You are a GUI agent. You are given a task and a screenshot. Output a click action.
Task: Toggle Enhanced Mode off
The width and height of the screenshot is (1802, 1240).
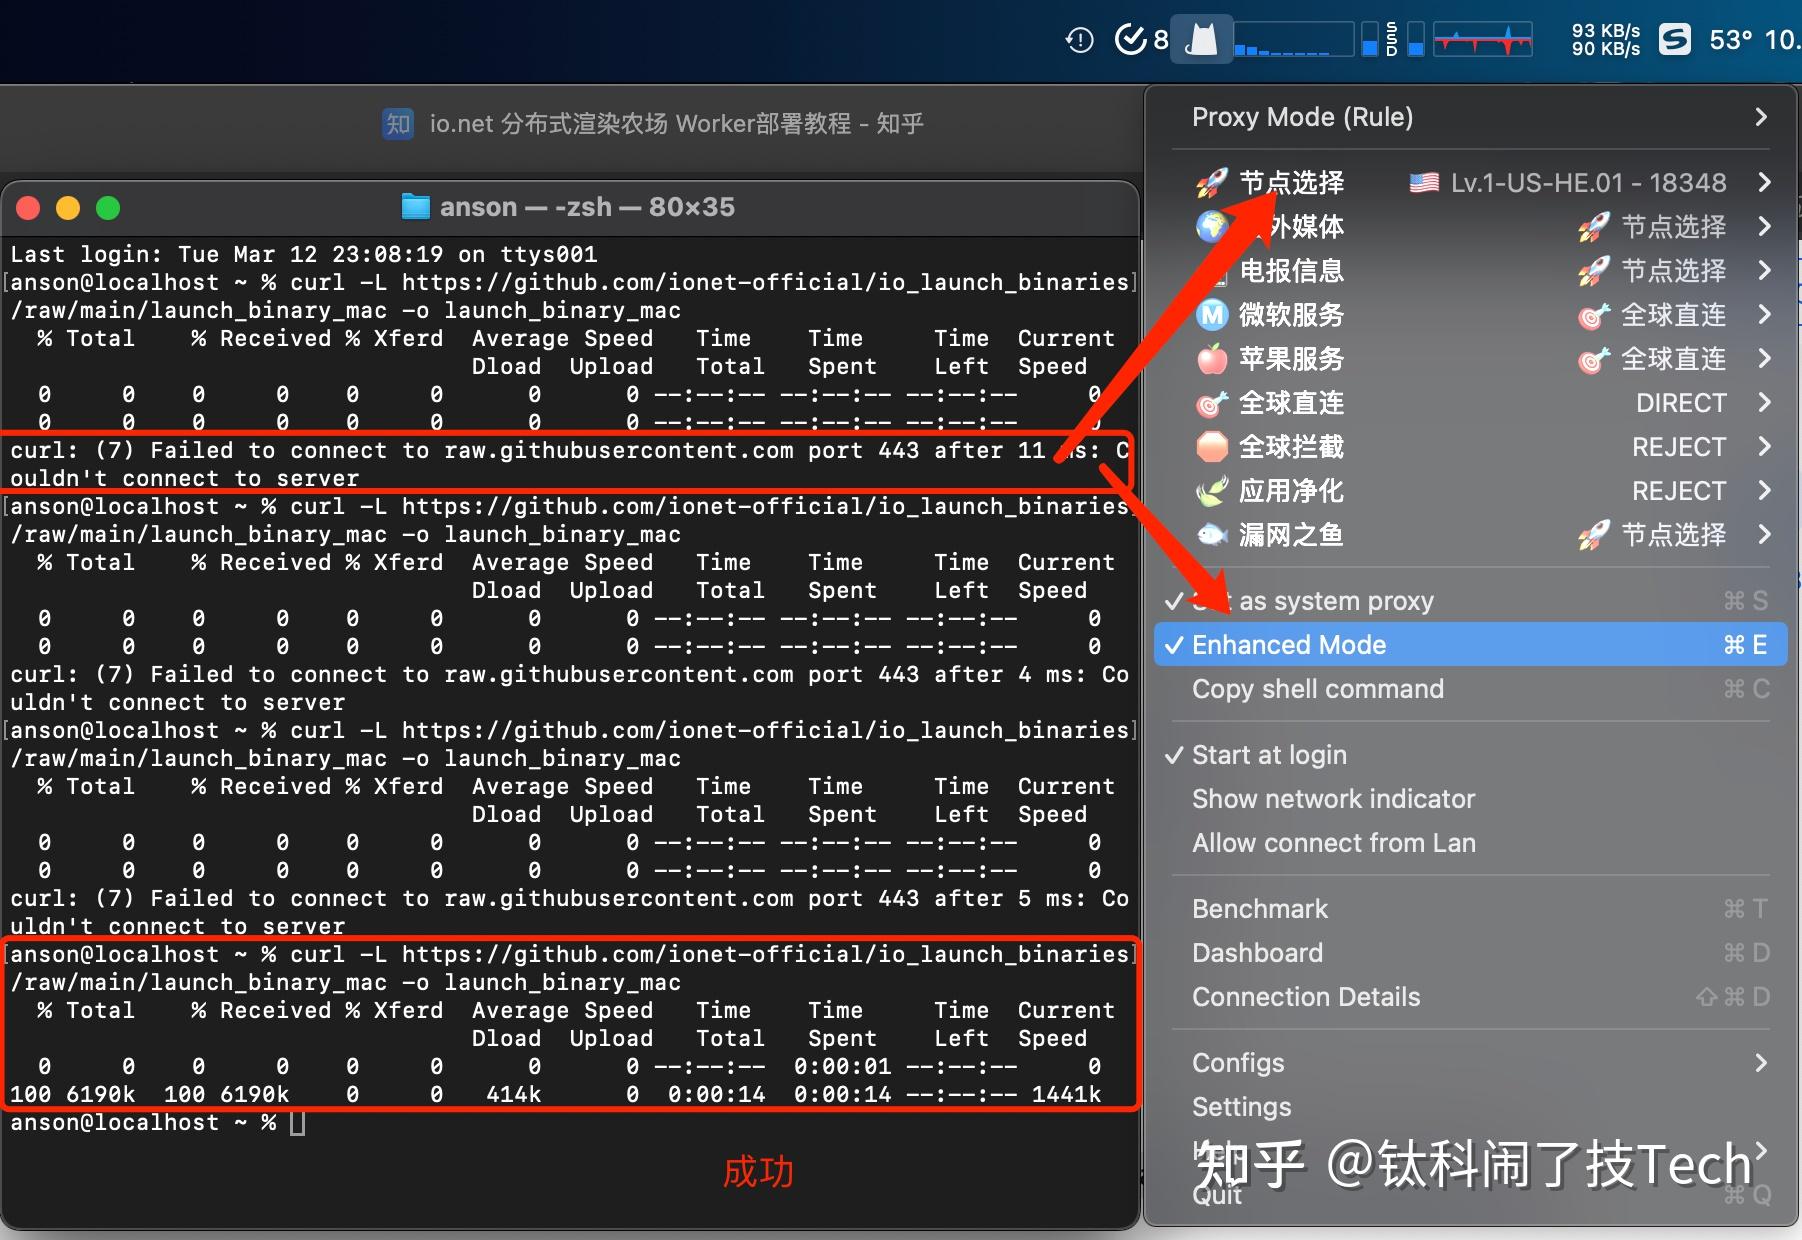1471,645
